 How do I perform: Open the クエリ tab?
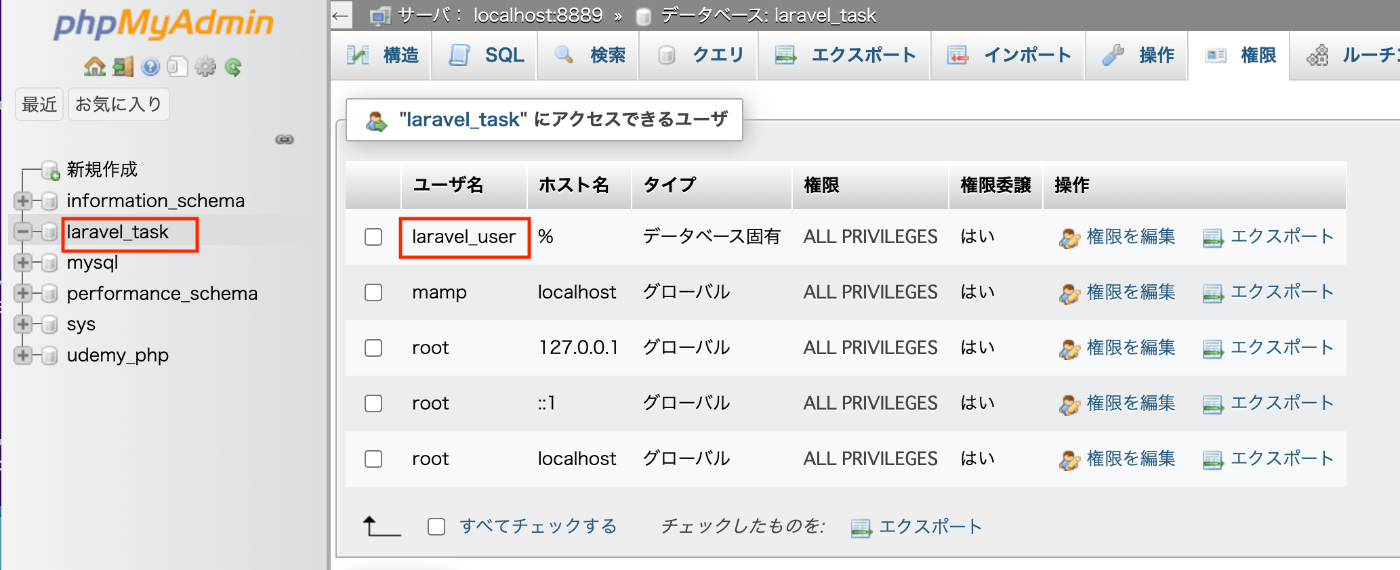tap(700, 55)
